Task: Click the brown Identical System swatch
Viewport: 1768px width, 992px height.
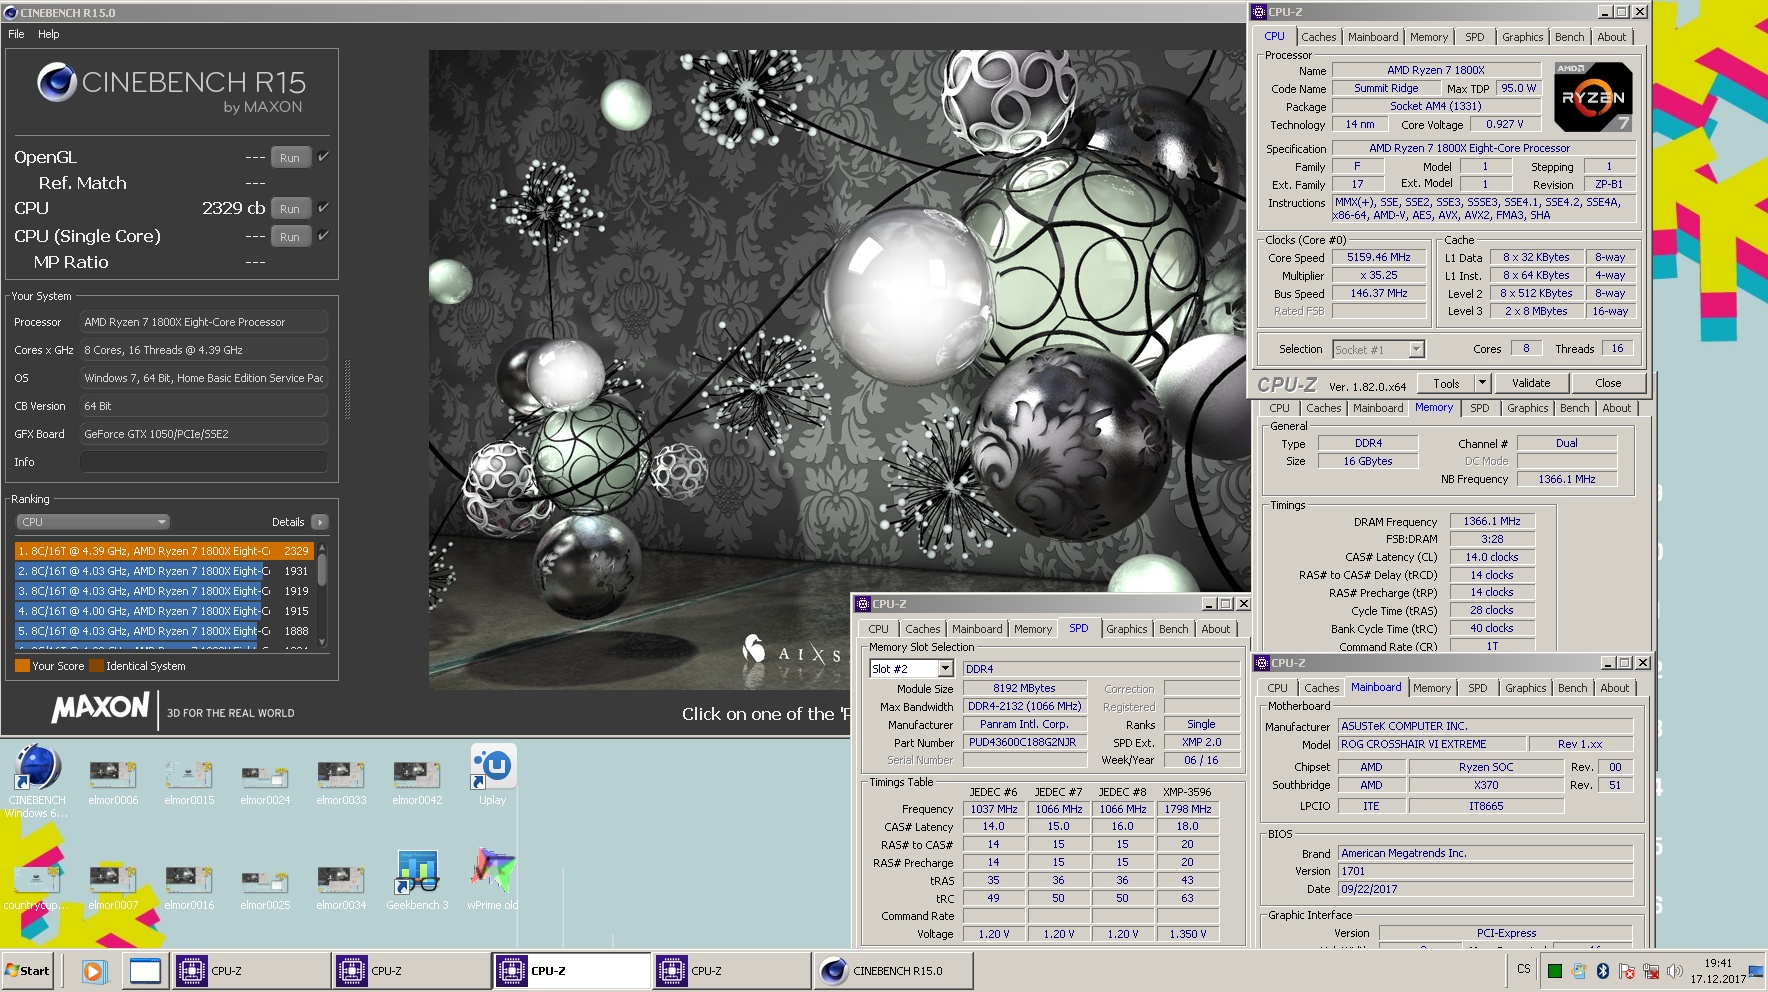Action: click(x=96, y=666)
